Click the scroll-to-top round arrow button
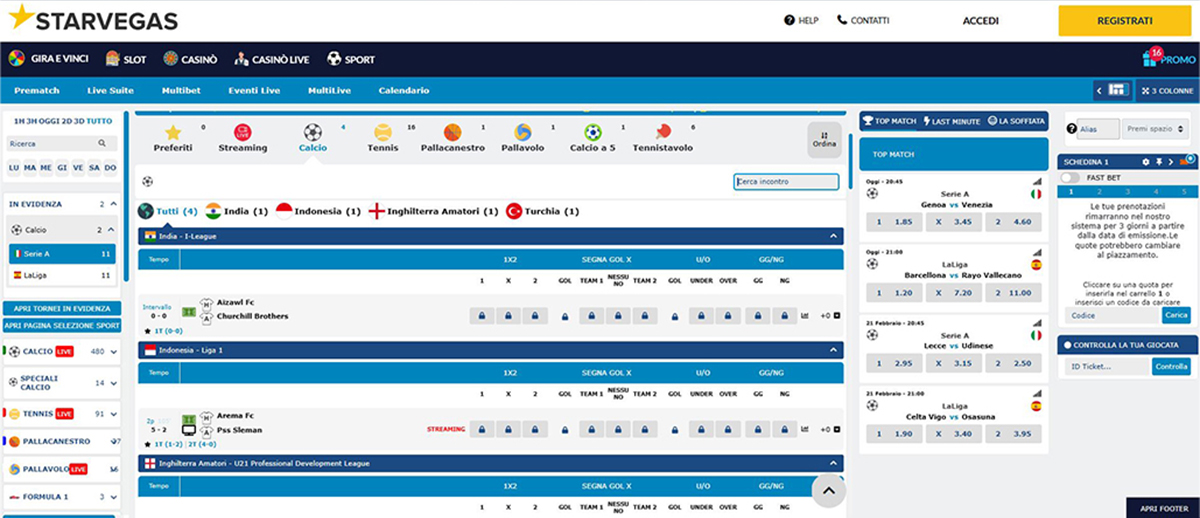 [829, 490]
